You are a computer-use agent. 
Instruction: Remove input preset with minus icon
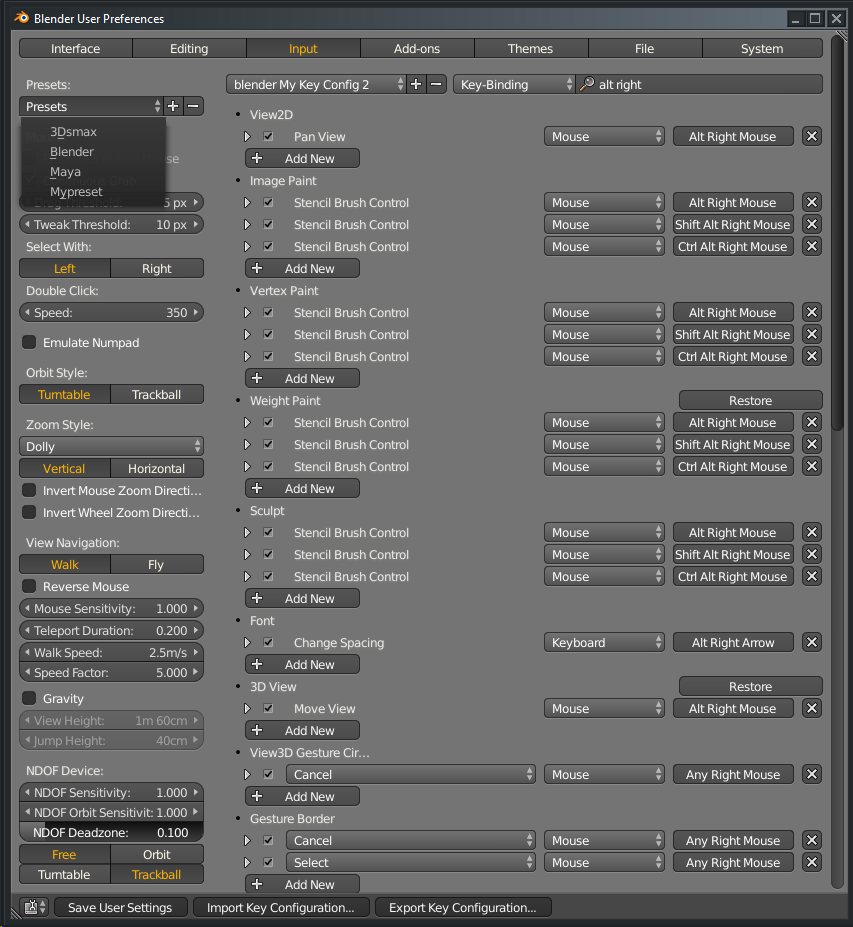pos(193,106)
